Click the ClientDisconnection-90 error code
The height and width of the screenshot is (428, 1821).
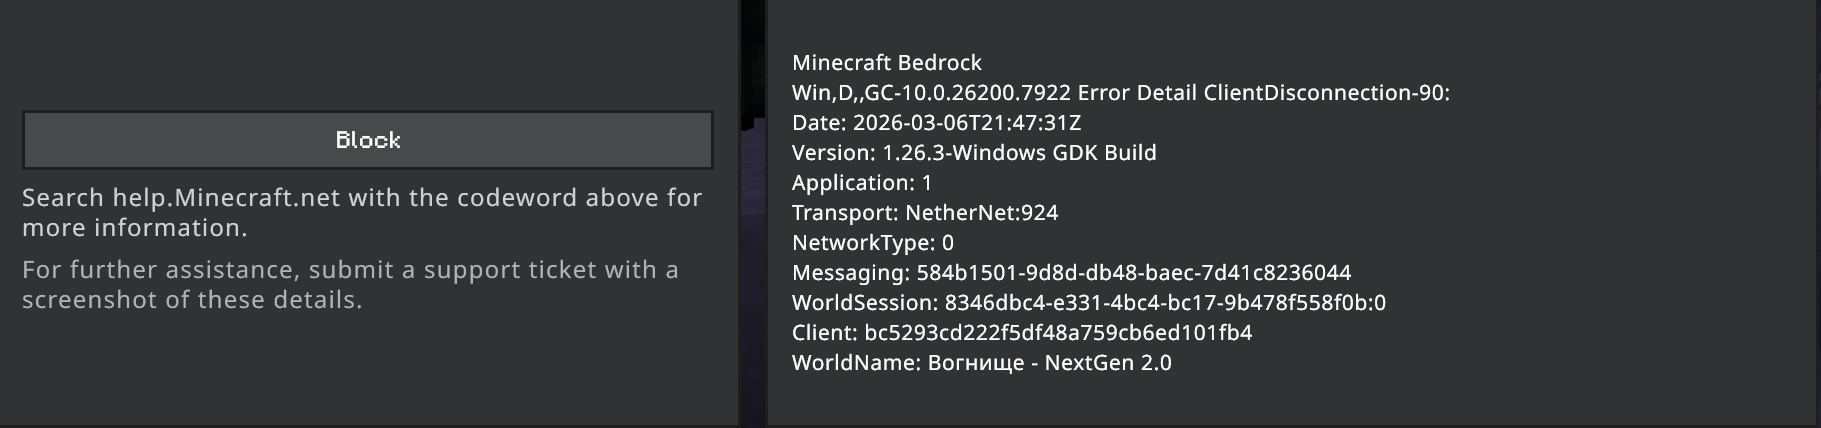1326,93
